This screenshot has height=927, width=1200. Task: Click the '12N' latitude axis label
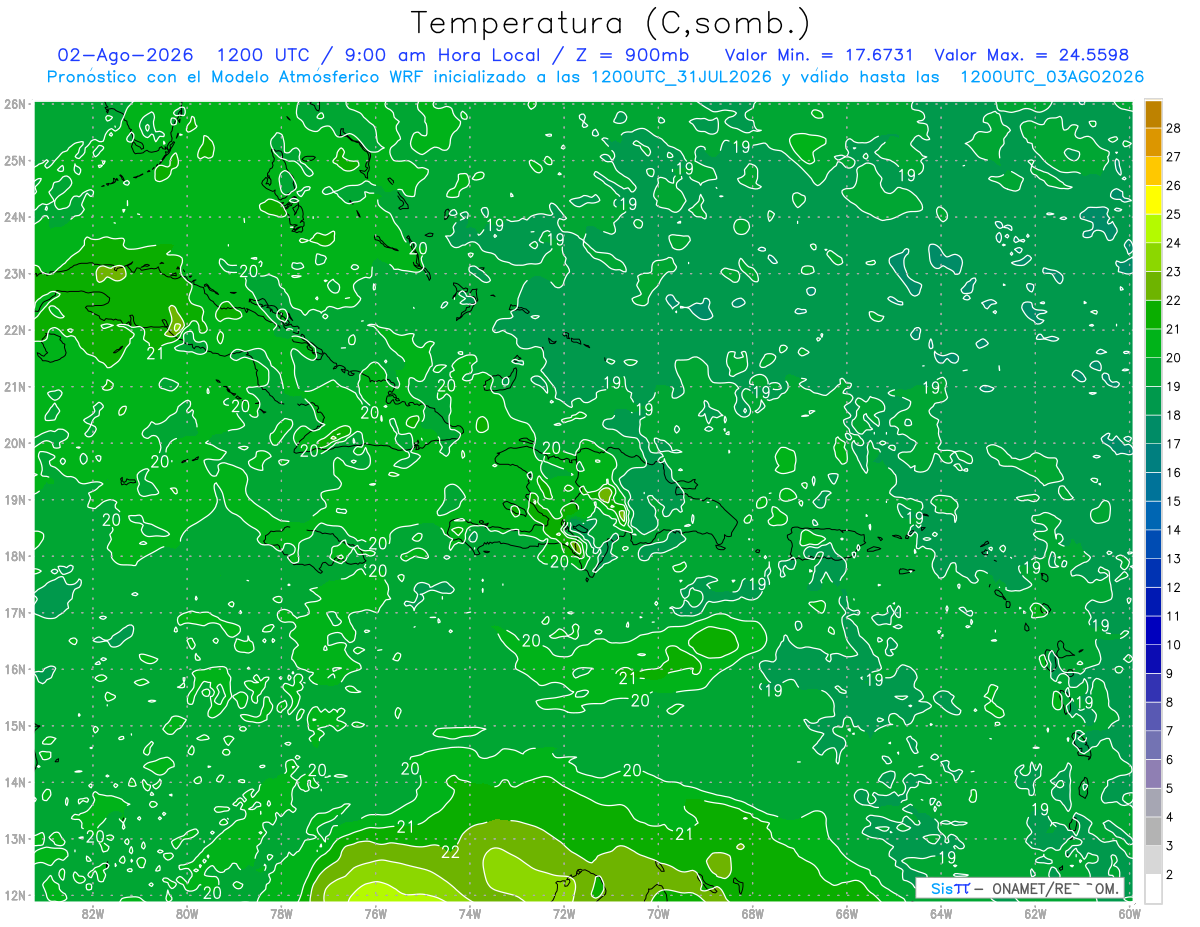coord(14,895)
